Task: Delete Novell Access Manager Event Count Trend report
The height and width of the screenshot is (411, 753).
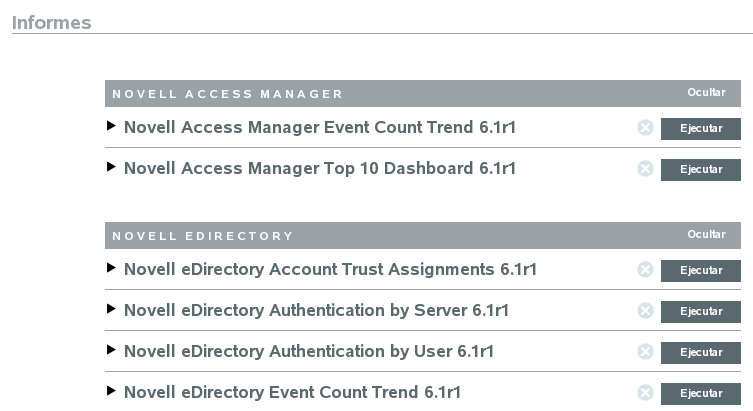Action: (x=645, y=128)
